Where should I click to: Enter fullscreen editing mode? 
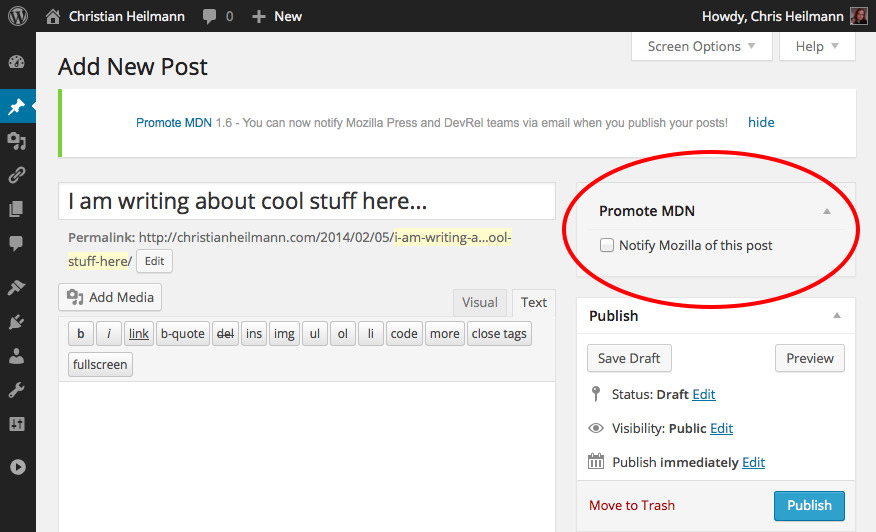click(x=101, y=364)
